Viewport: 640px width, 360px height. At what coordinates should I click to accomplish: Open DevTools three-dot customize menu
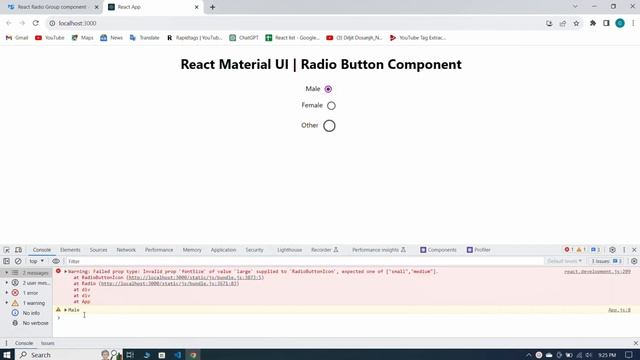pos(624,250)
